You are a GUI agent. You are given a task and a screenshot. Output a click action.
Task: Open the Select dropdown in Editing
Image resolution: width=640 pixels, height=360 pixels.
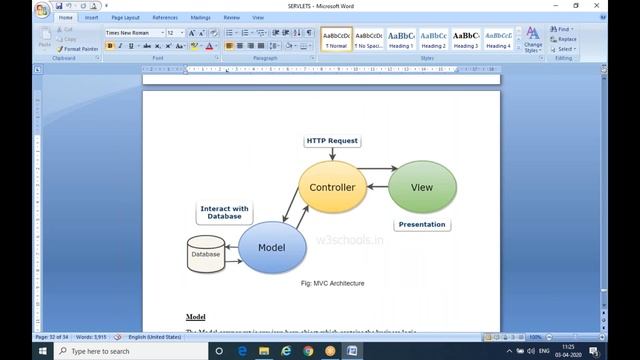pyautogui.click(x=563, y=49)
